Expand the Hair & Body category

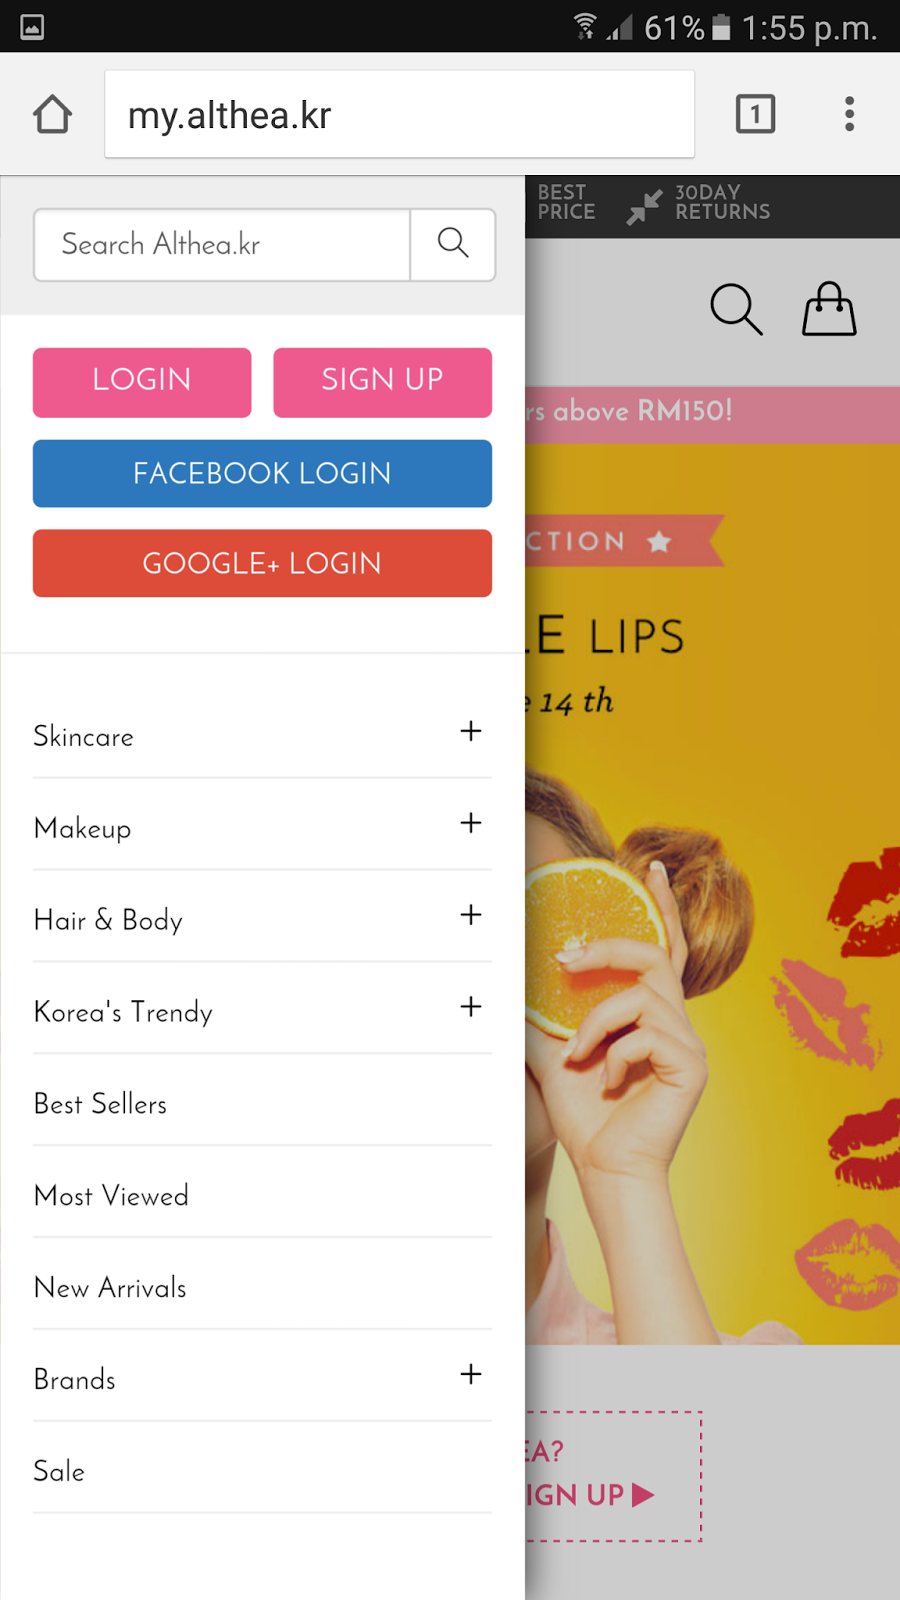(x=262, y=917)
